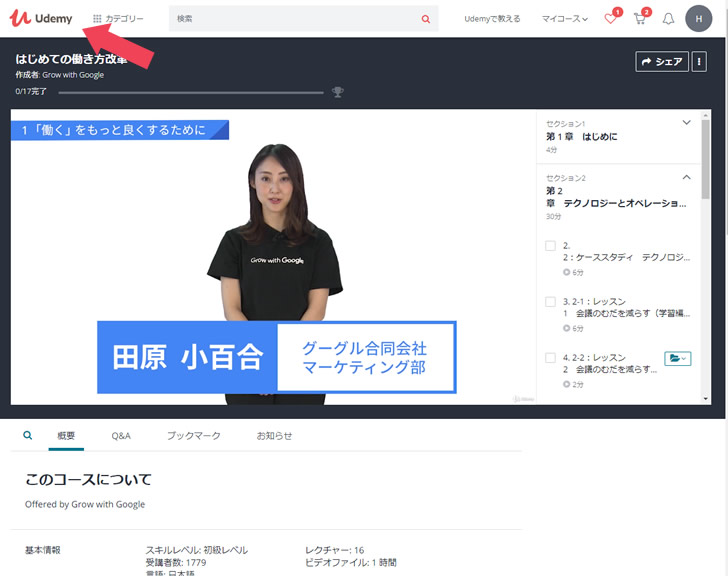Click the 0/17完了 progress label
This screenshot has height=576, width=728.
pos(31,91)
